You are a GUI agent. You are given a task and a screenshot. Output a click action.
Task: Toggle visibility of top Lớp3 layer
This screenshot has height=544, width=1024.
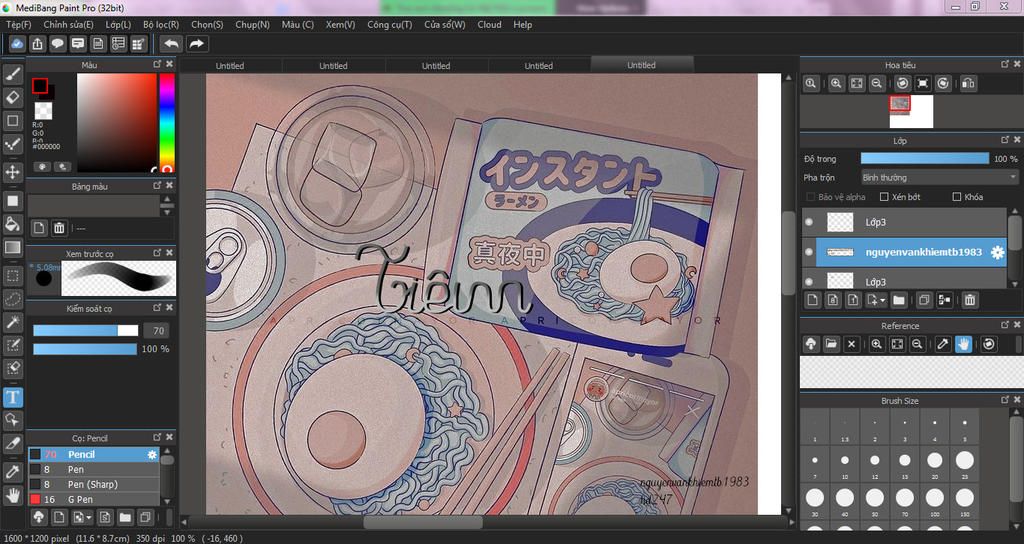809,222
